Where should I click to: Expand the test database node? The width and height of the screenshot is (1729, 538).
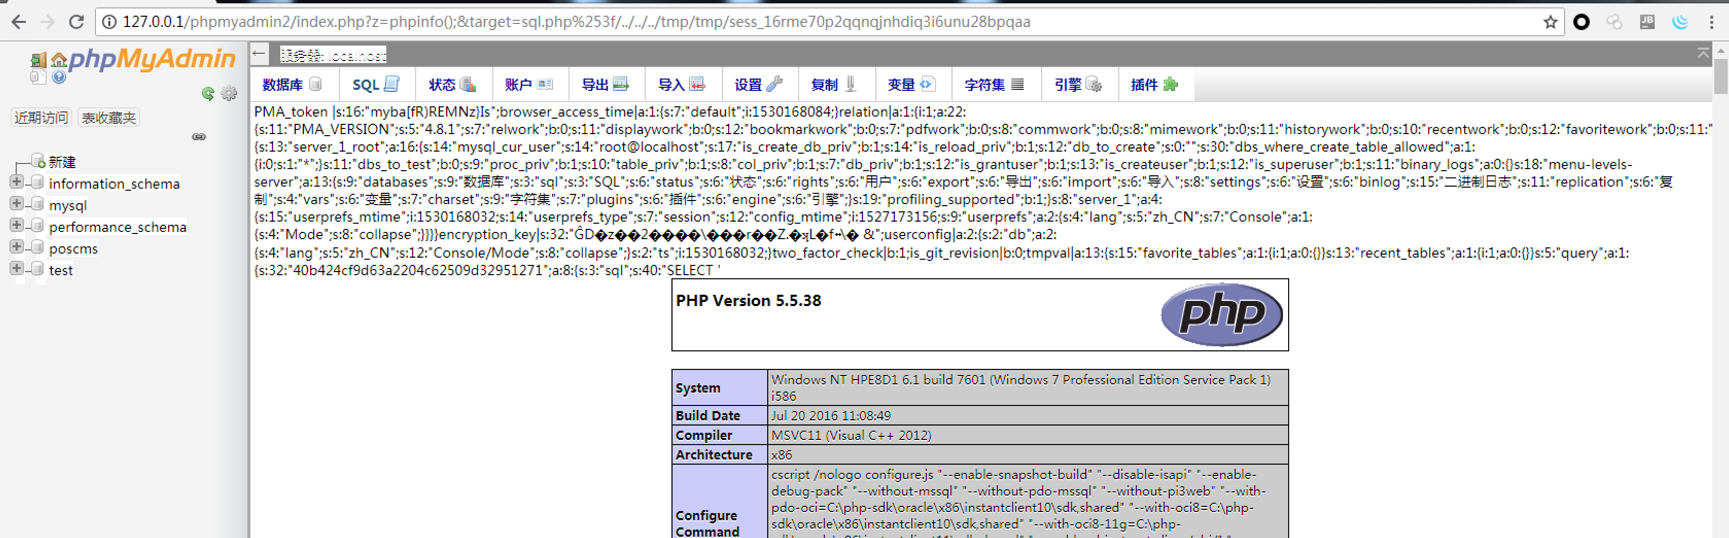click(x=16, y=269)
